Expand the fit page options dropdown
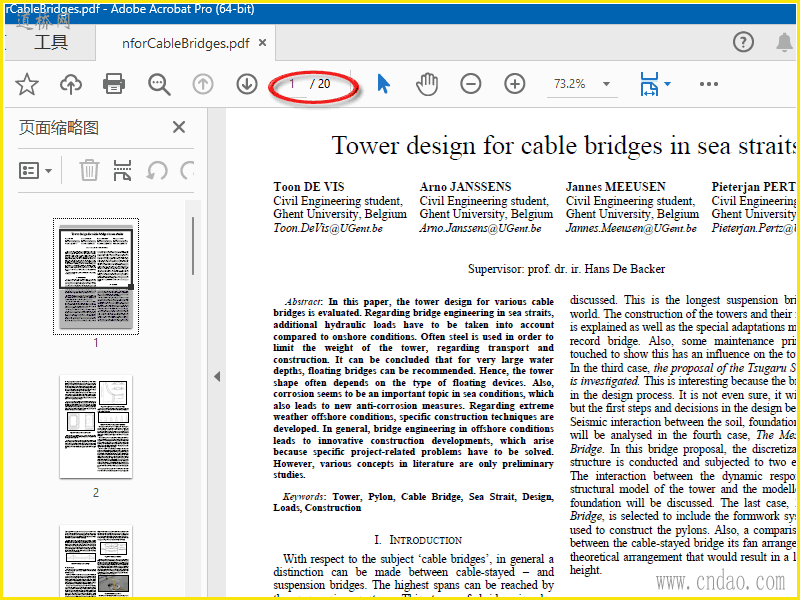This screenshot has height=600, width=800. click(667, 85)
